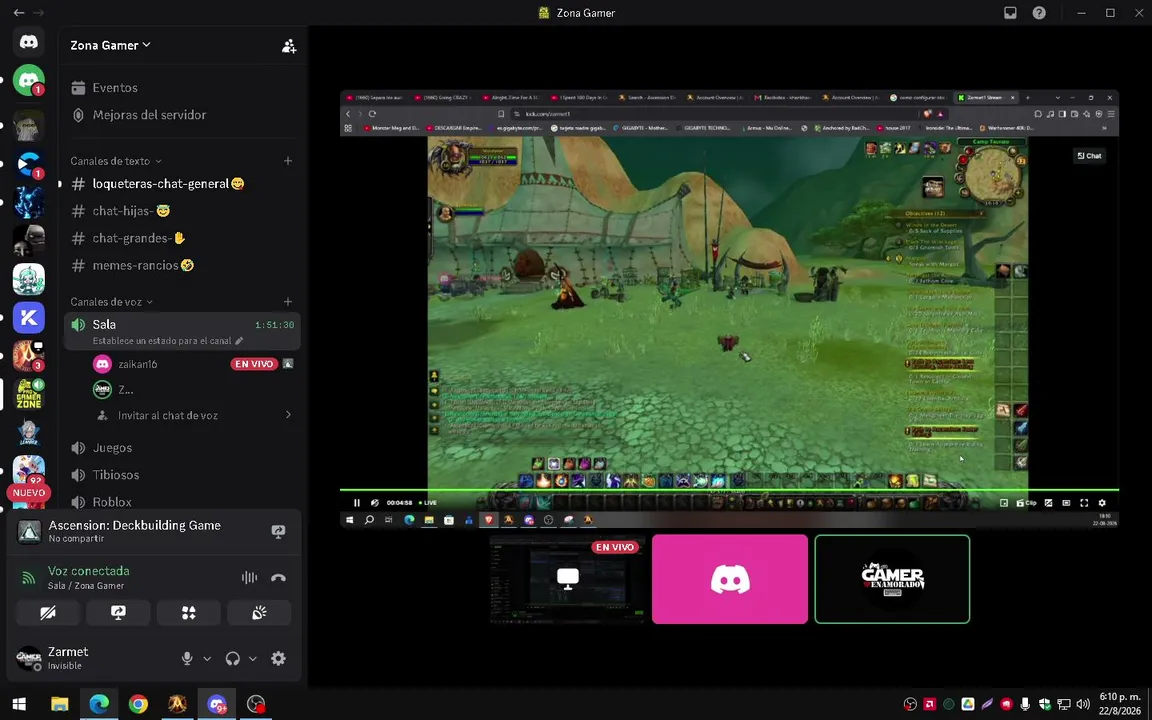
Task: Open Zona Gamer server dropdown
Action: pos(110,46)
